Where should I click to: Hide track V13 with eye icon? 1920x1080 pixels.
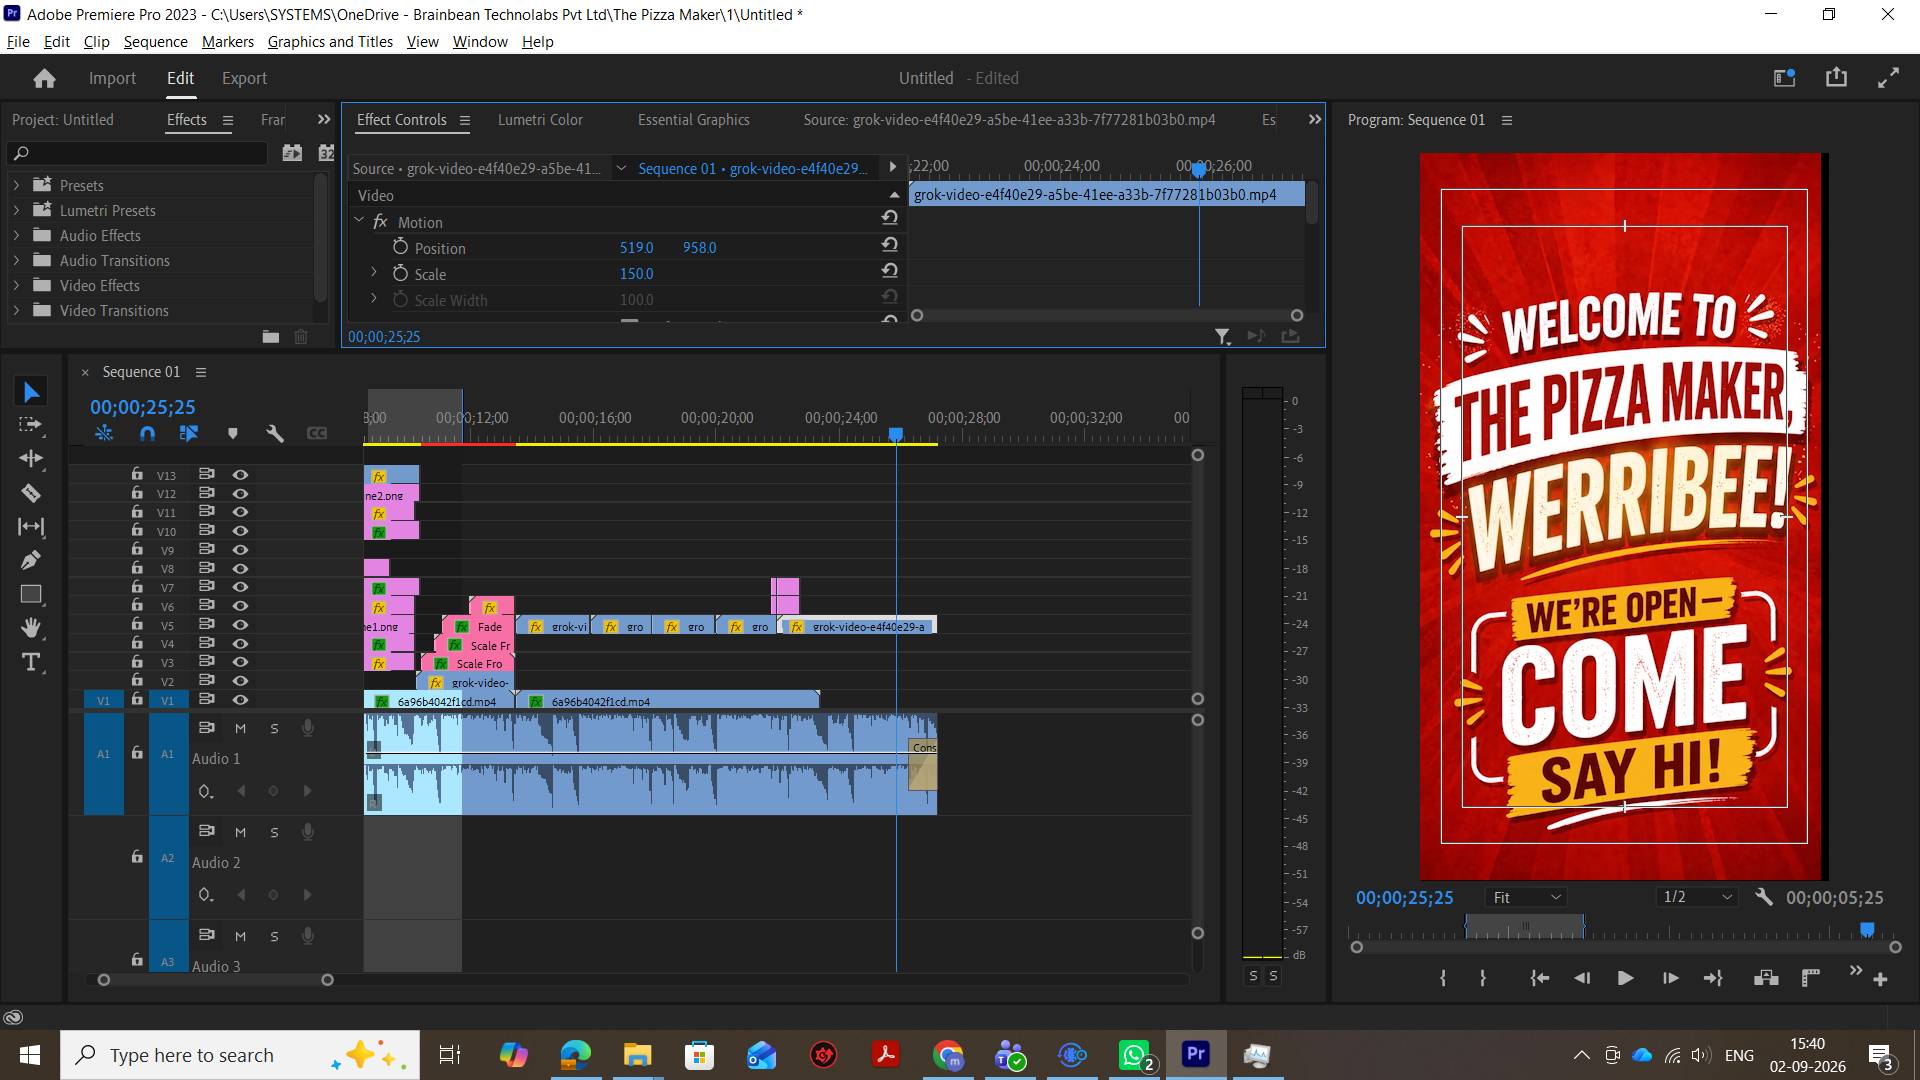coord(240,475)
